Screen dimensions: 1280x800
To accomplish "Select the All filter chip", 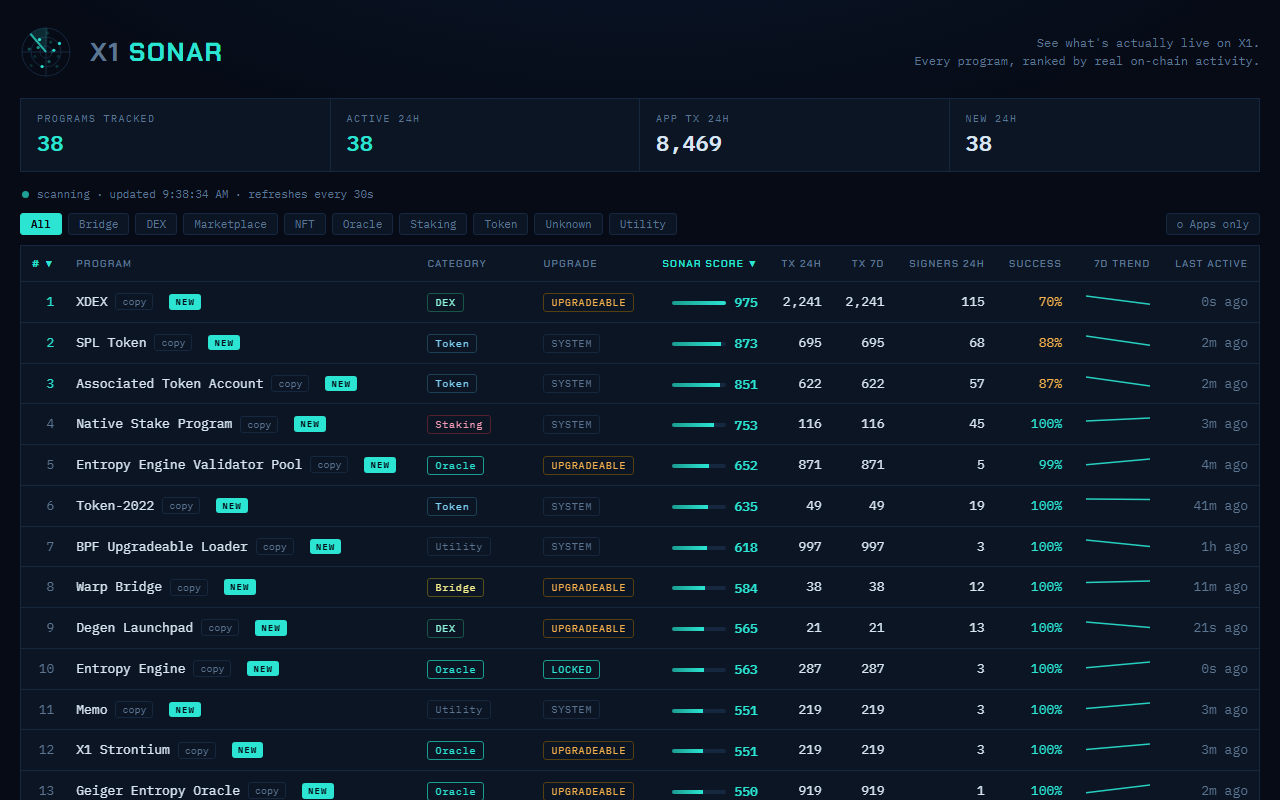I will (x=41, y=224).
